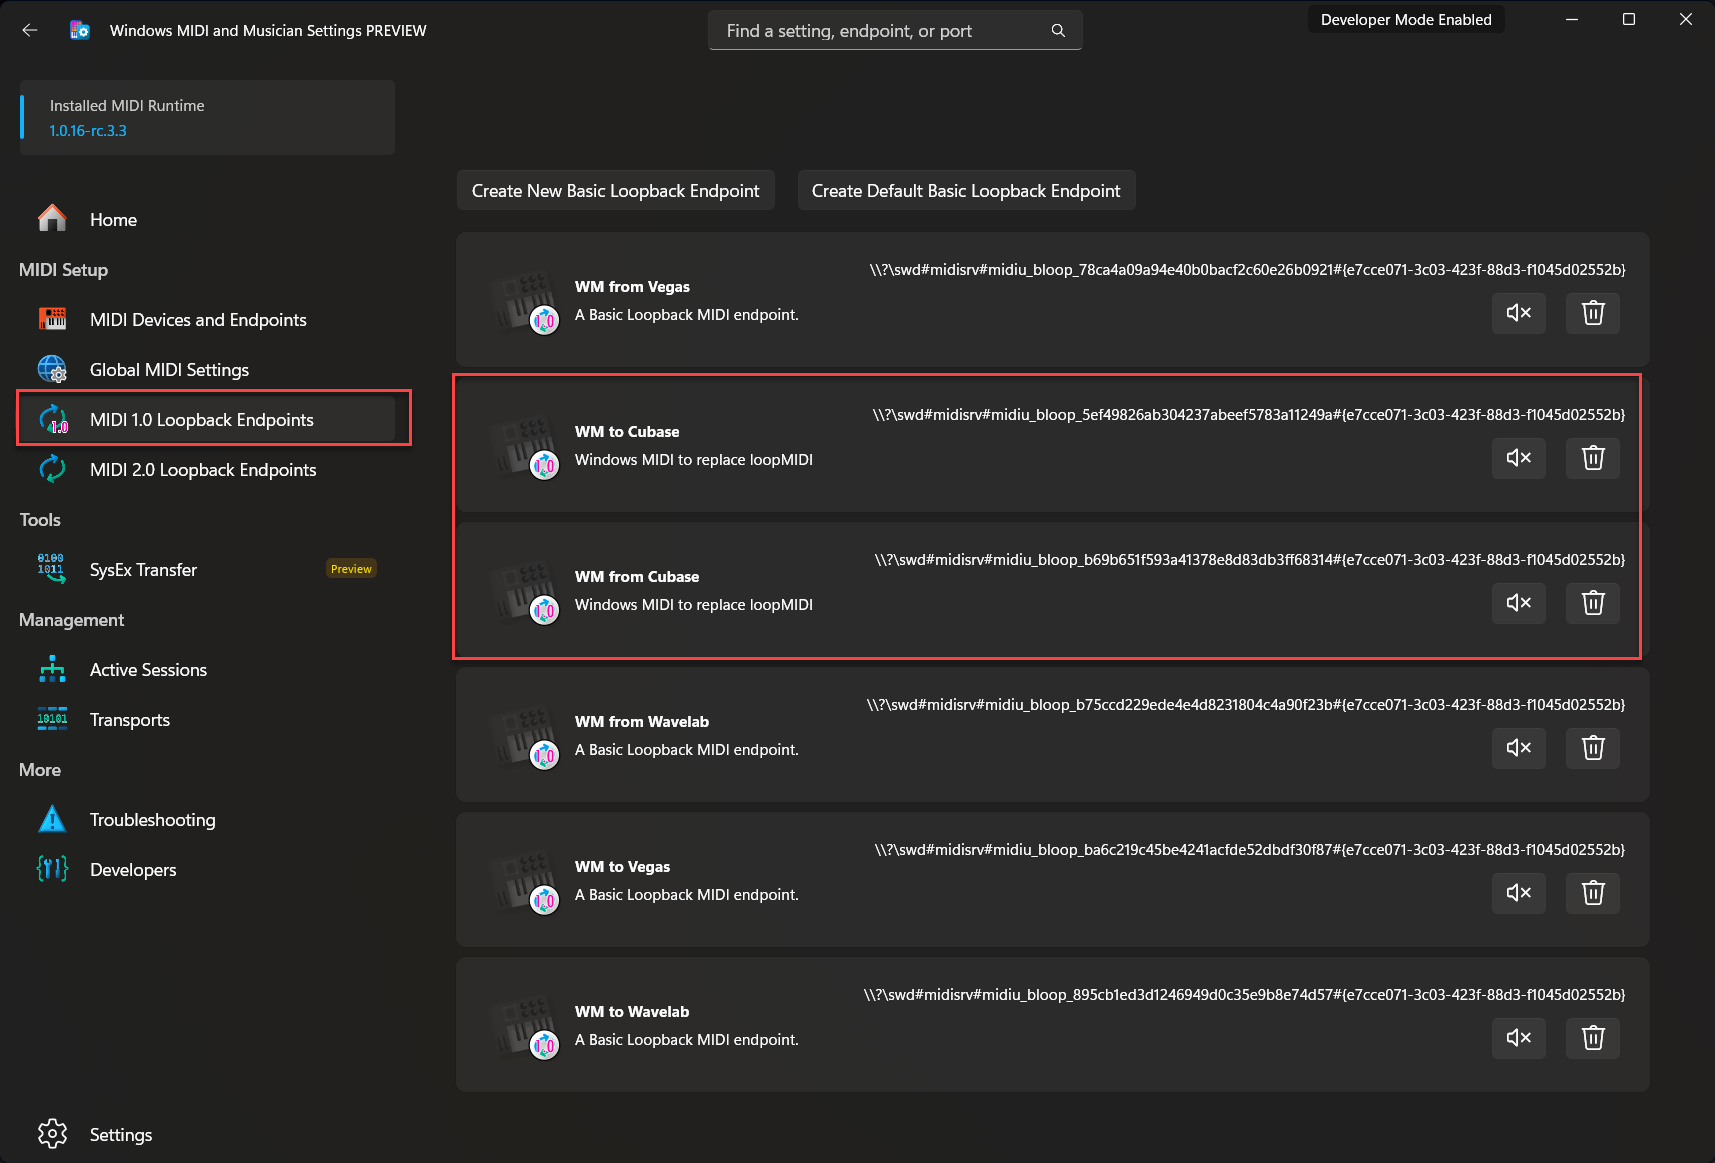Click the Global MIDI Settings globe icon
This screenshot has width=1715, height=1163.
[52, 369]
